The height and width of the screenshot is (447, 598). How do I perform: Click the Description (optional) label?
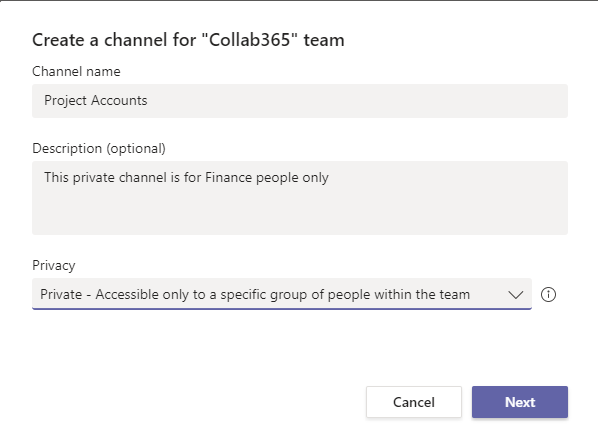point(99,148)
